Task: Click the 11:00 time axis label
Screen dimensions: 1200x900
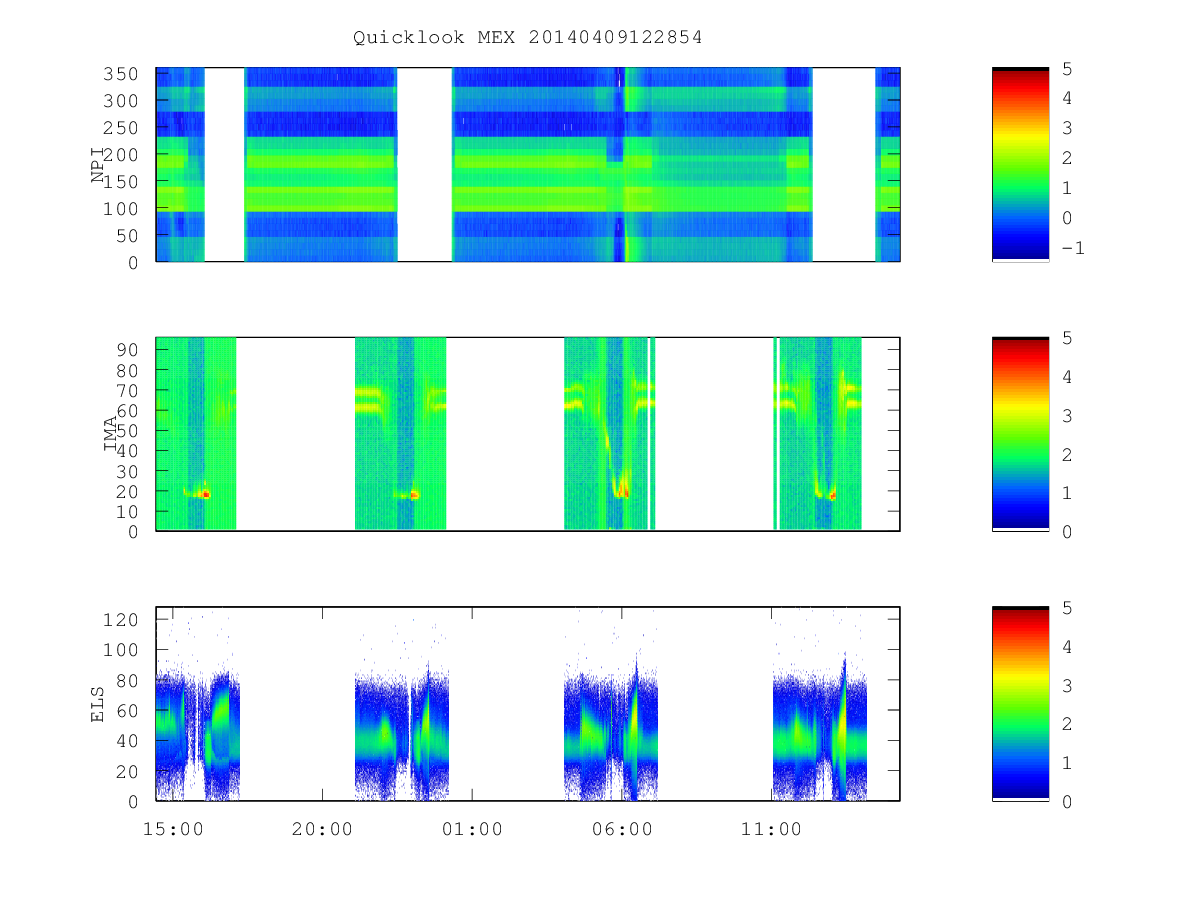Action: click(x=771, y=829)
